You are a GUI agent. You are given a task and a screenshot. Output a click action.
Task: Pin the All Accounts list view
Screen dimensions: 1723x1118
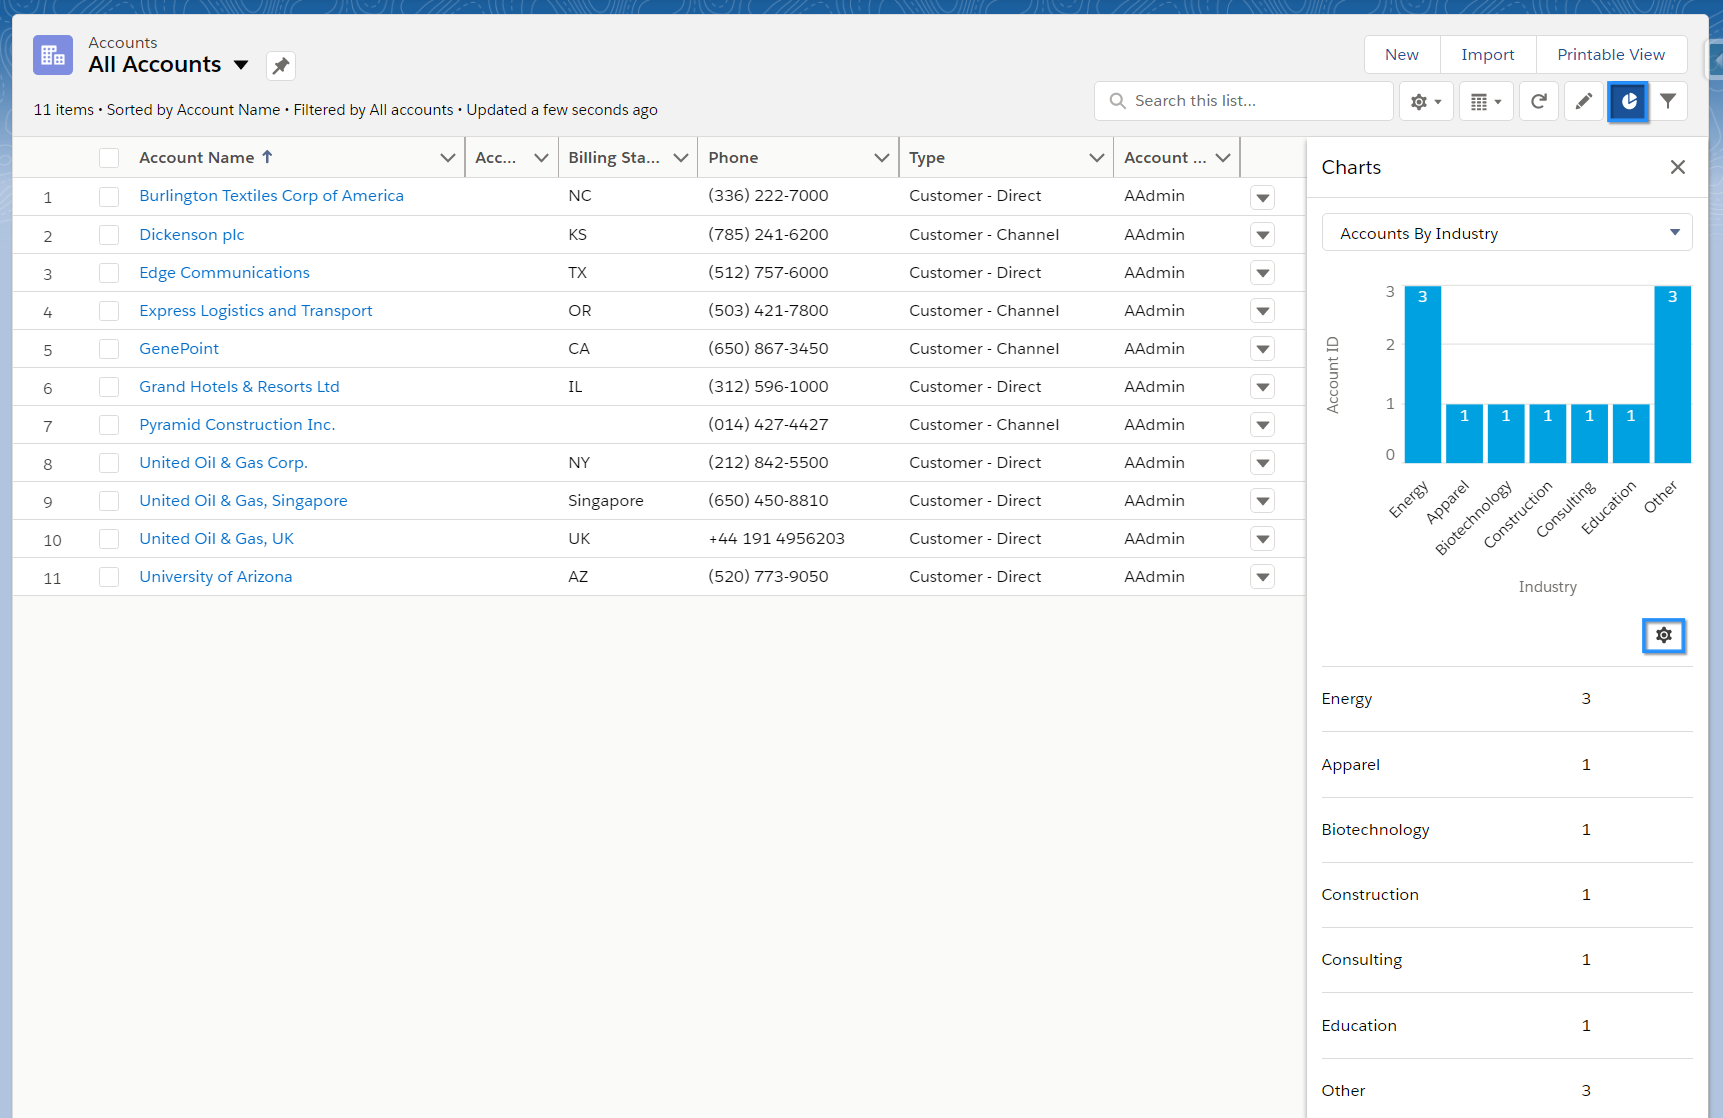click(281, 66)
